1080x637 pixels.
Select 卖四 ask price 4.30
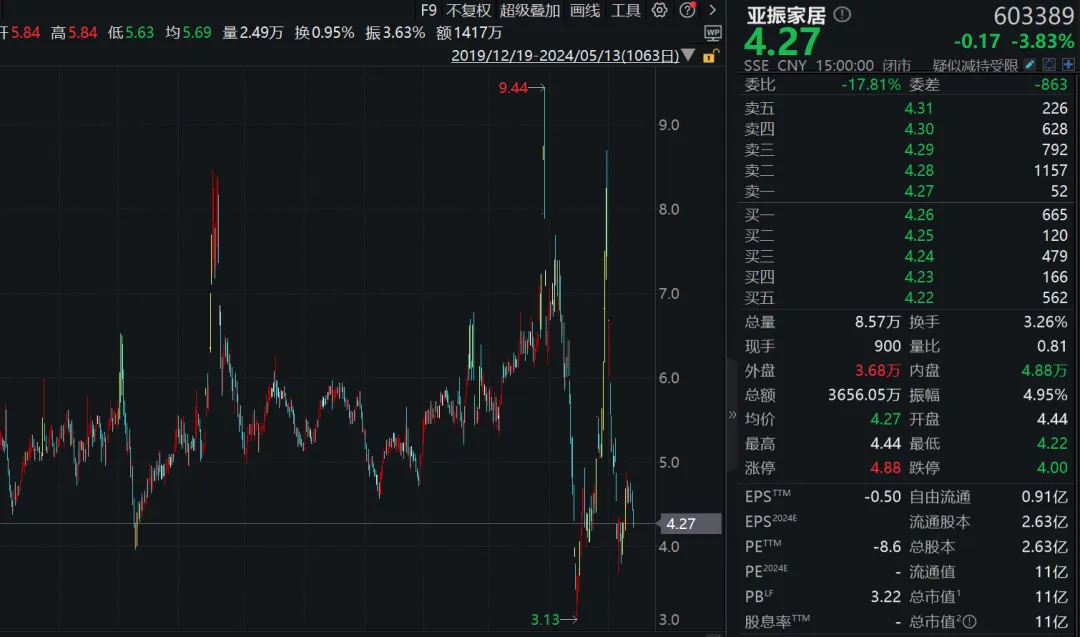919,129
